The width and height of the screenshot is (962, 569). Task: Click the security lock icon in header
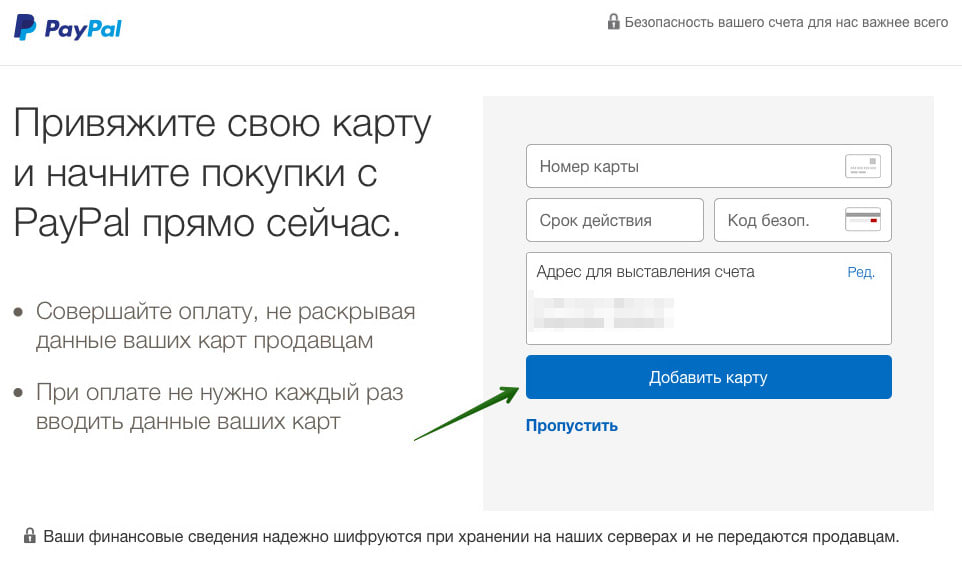point(613,21)
